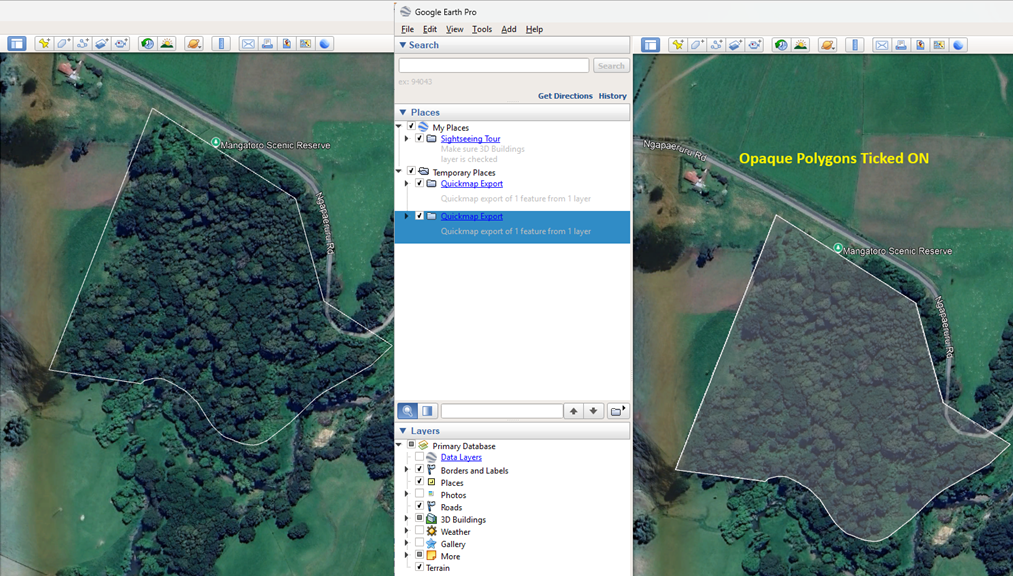Expand the Sightseeing Tour folder
This screenshot has width=1013, height=579.
(407, 139)
